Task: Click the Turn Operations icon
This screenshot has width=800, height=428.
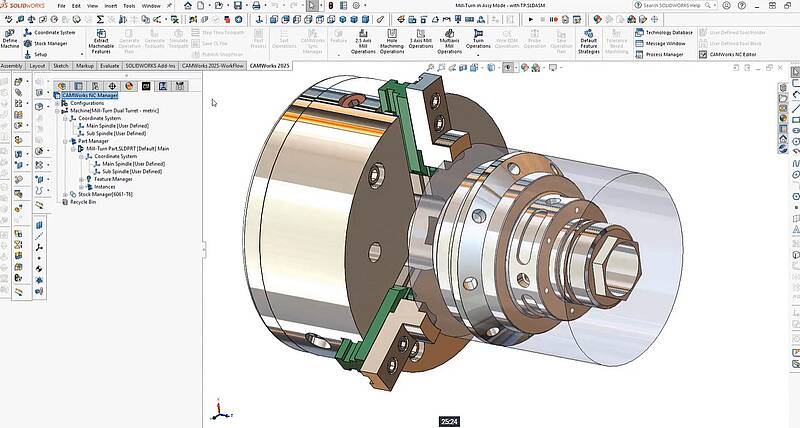Action: [479, 34]
